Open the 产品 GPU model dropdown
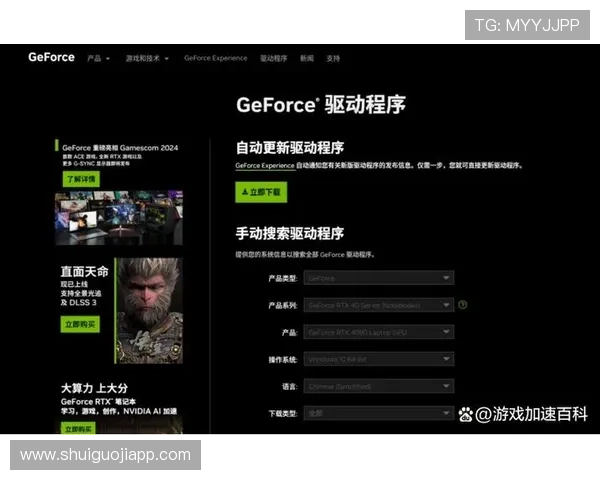 coord(379,332)
